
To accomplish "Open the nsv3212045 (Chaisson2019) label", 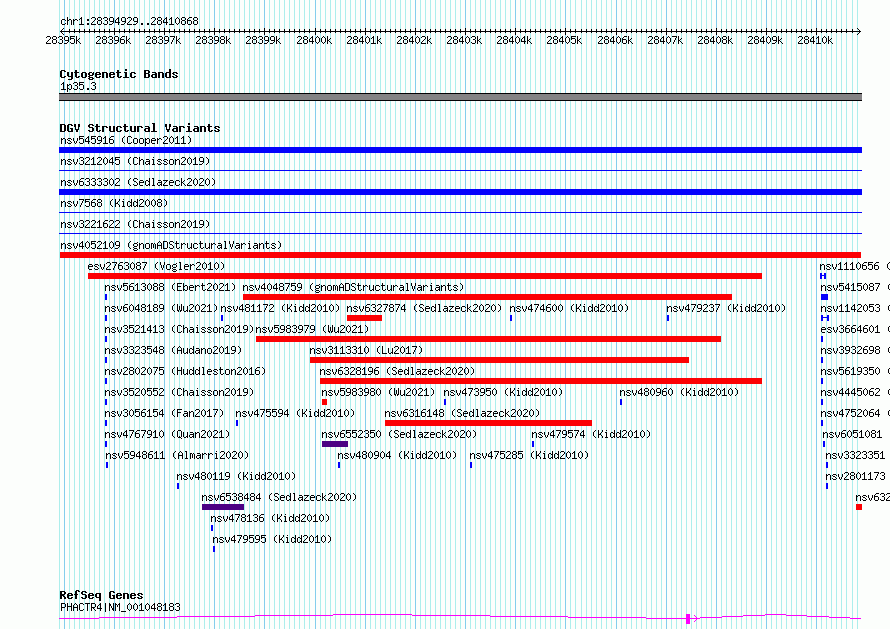I will [x=135, y=161].
